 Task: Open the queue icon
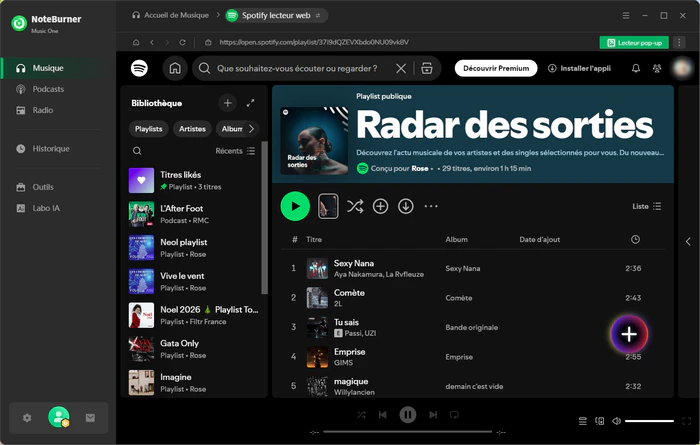(x=583, y=421)
